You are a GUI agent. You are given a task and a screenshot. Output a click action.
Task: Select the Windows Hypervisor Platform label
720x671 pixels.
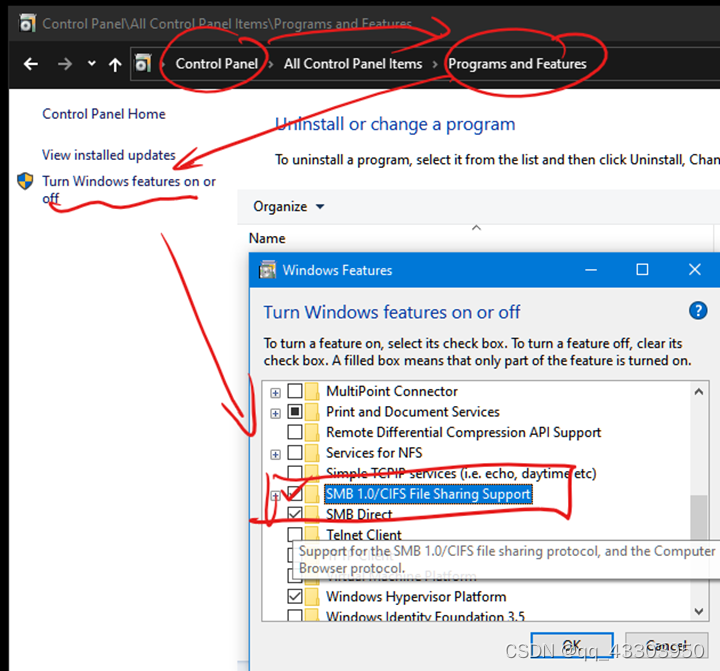pos(416,596)
